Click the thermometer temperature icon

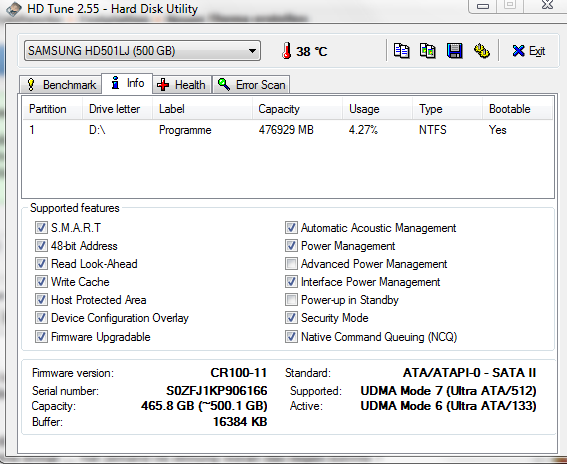[287, 51]
